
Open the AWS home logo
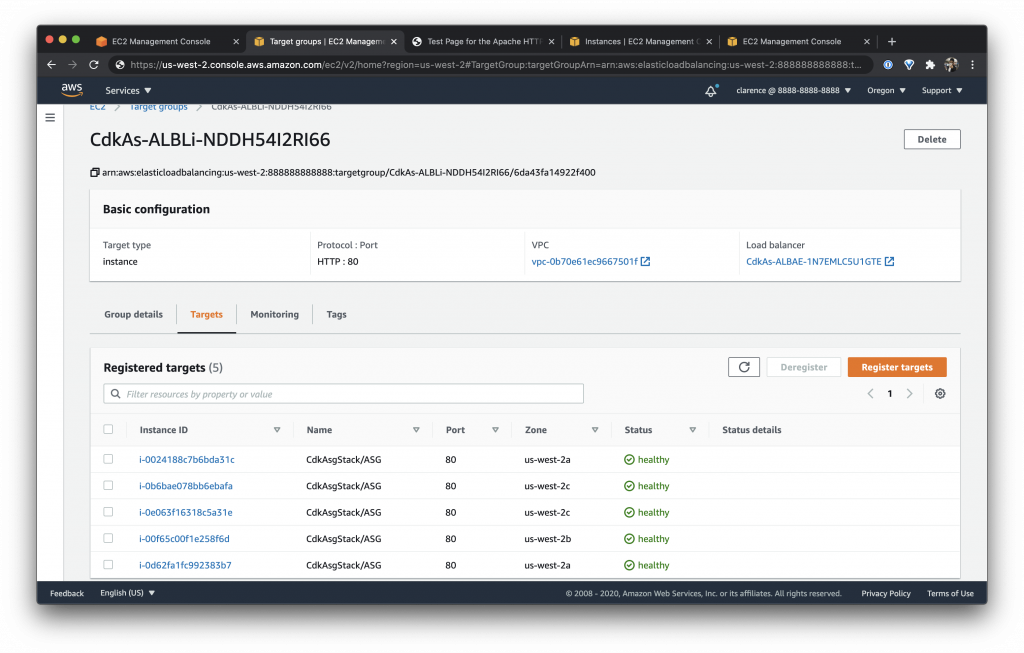[x=72, y=89]
